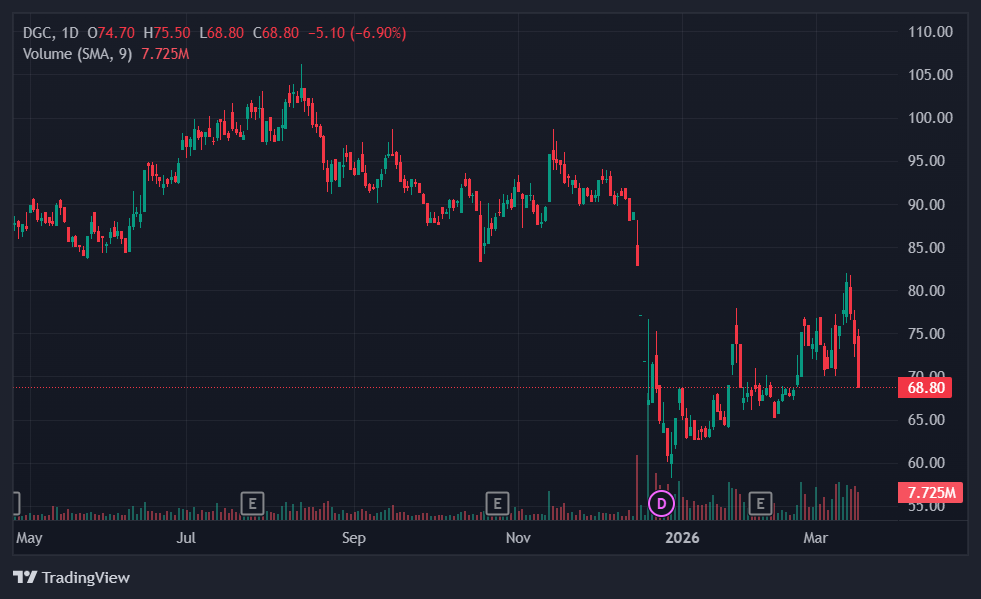
Task: Click the 7.725M value in the volume legend
Action: point(165,53)
